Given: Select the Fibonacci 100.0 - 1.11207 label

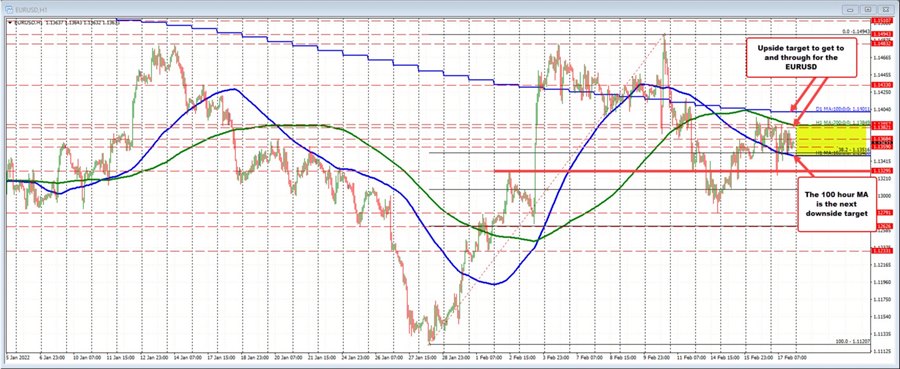Looking at the screenshot, I should click(x=853, y=341).
